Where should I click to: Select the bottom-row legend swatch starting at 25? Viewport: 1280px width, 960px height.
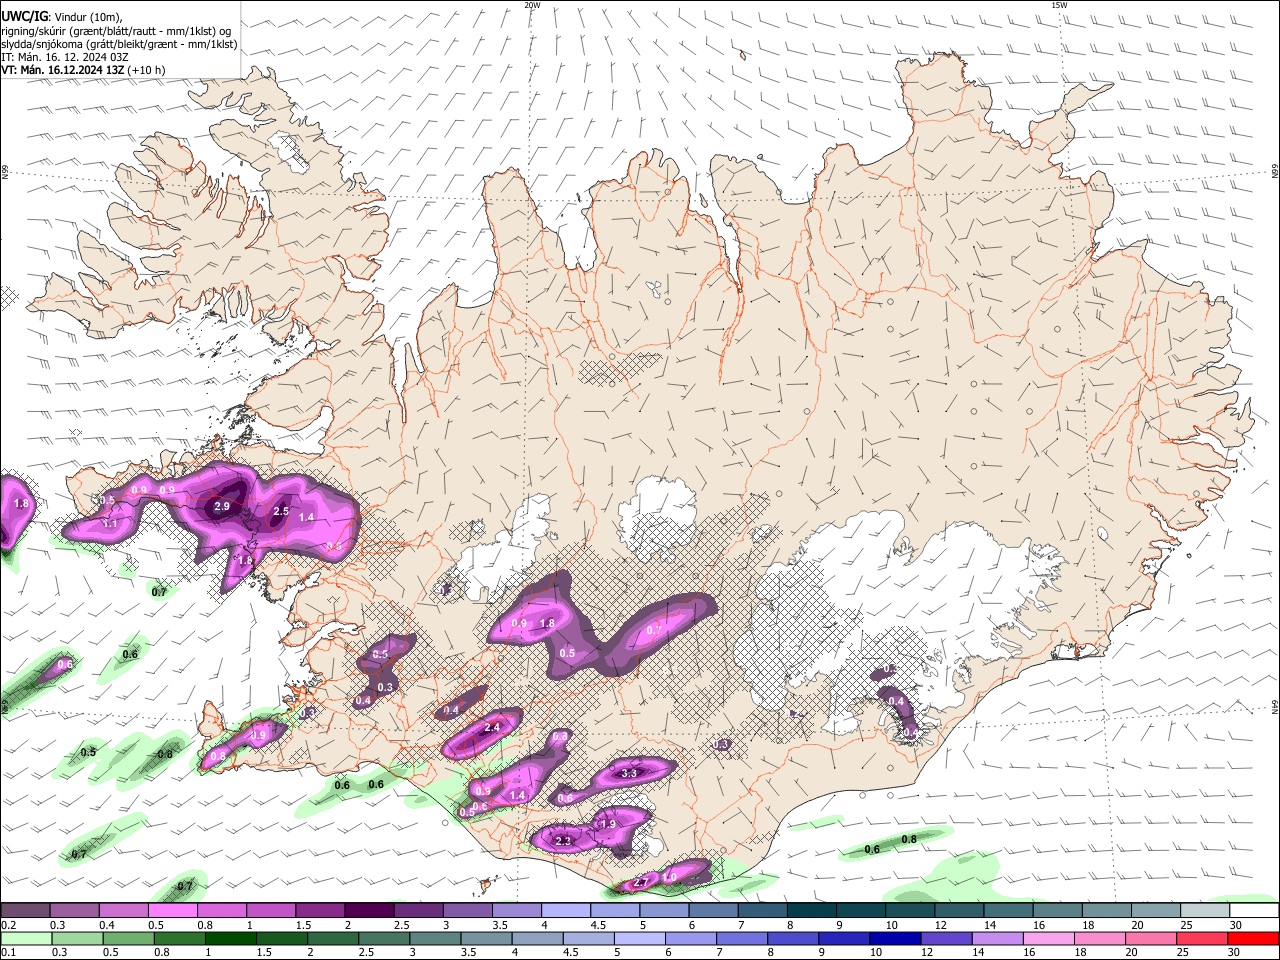coord(1200,938)
